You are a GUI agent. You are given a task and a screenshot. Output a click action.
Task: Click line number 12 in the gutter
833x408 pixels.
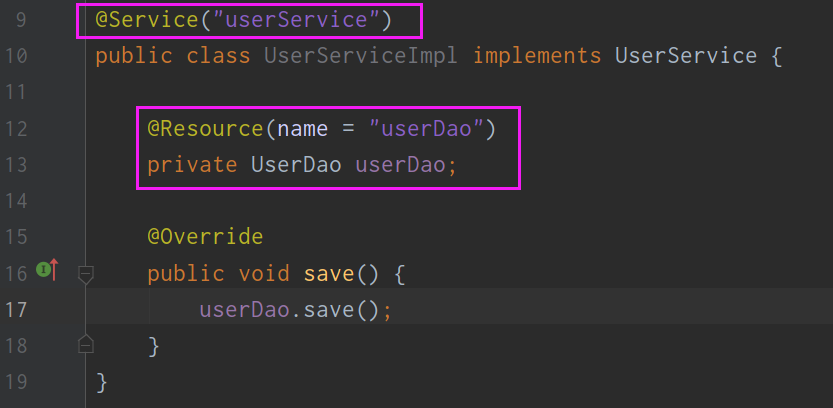pyautogui.click(x=15, y=129)
